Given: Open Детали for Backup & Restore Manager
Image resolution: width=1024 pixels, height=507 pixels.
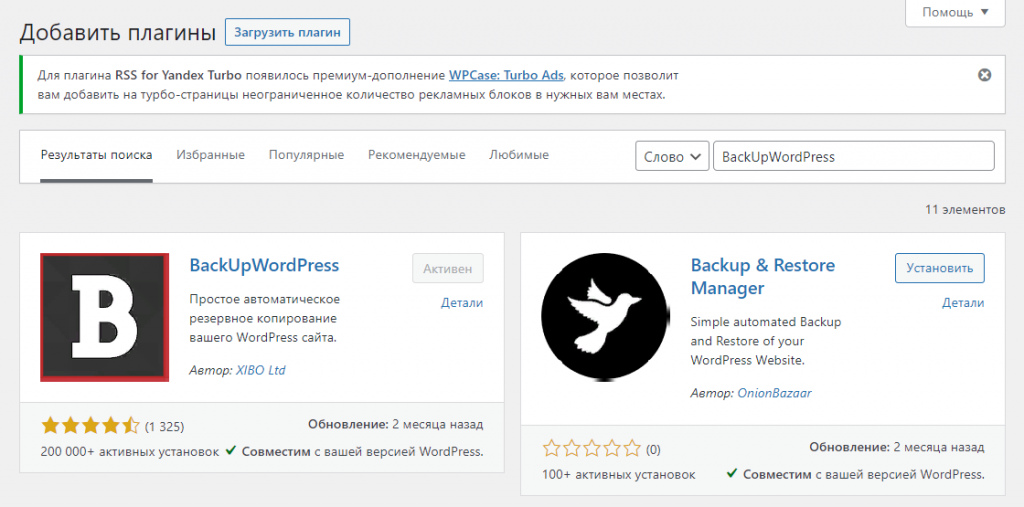Looking at the screenshot, I should [963, 303].
